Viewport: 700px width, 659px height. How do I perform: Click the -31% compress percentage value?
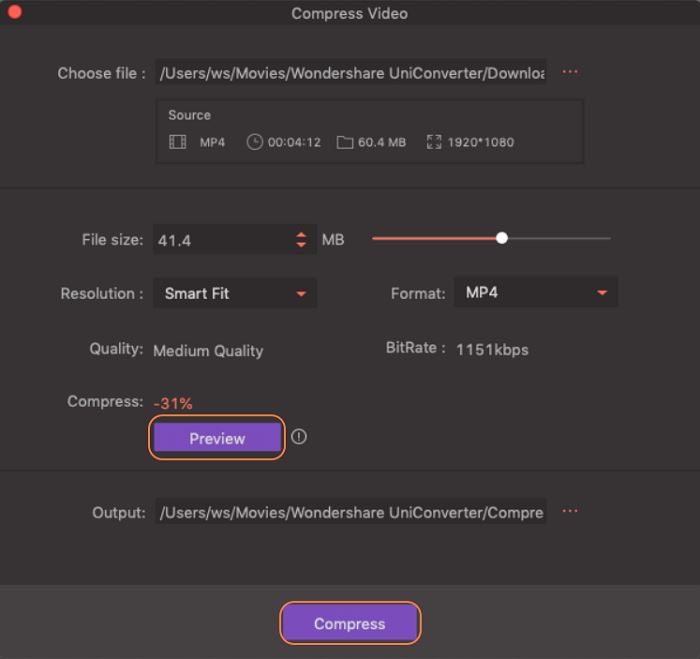(x=173, y=403)
